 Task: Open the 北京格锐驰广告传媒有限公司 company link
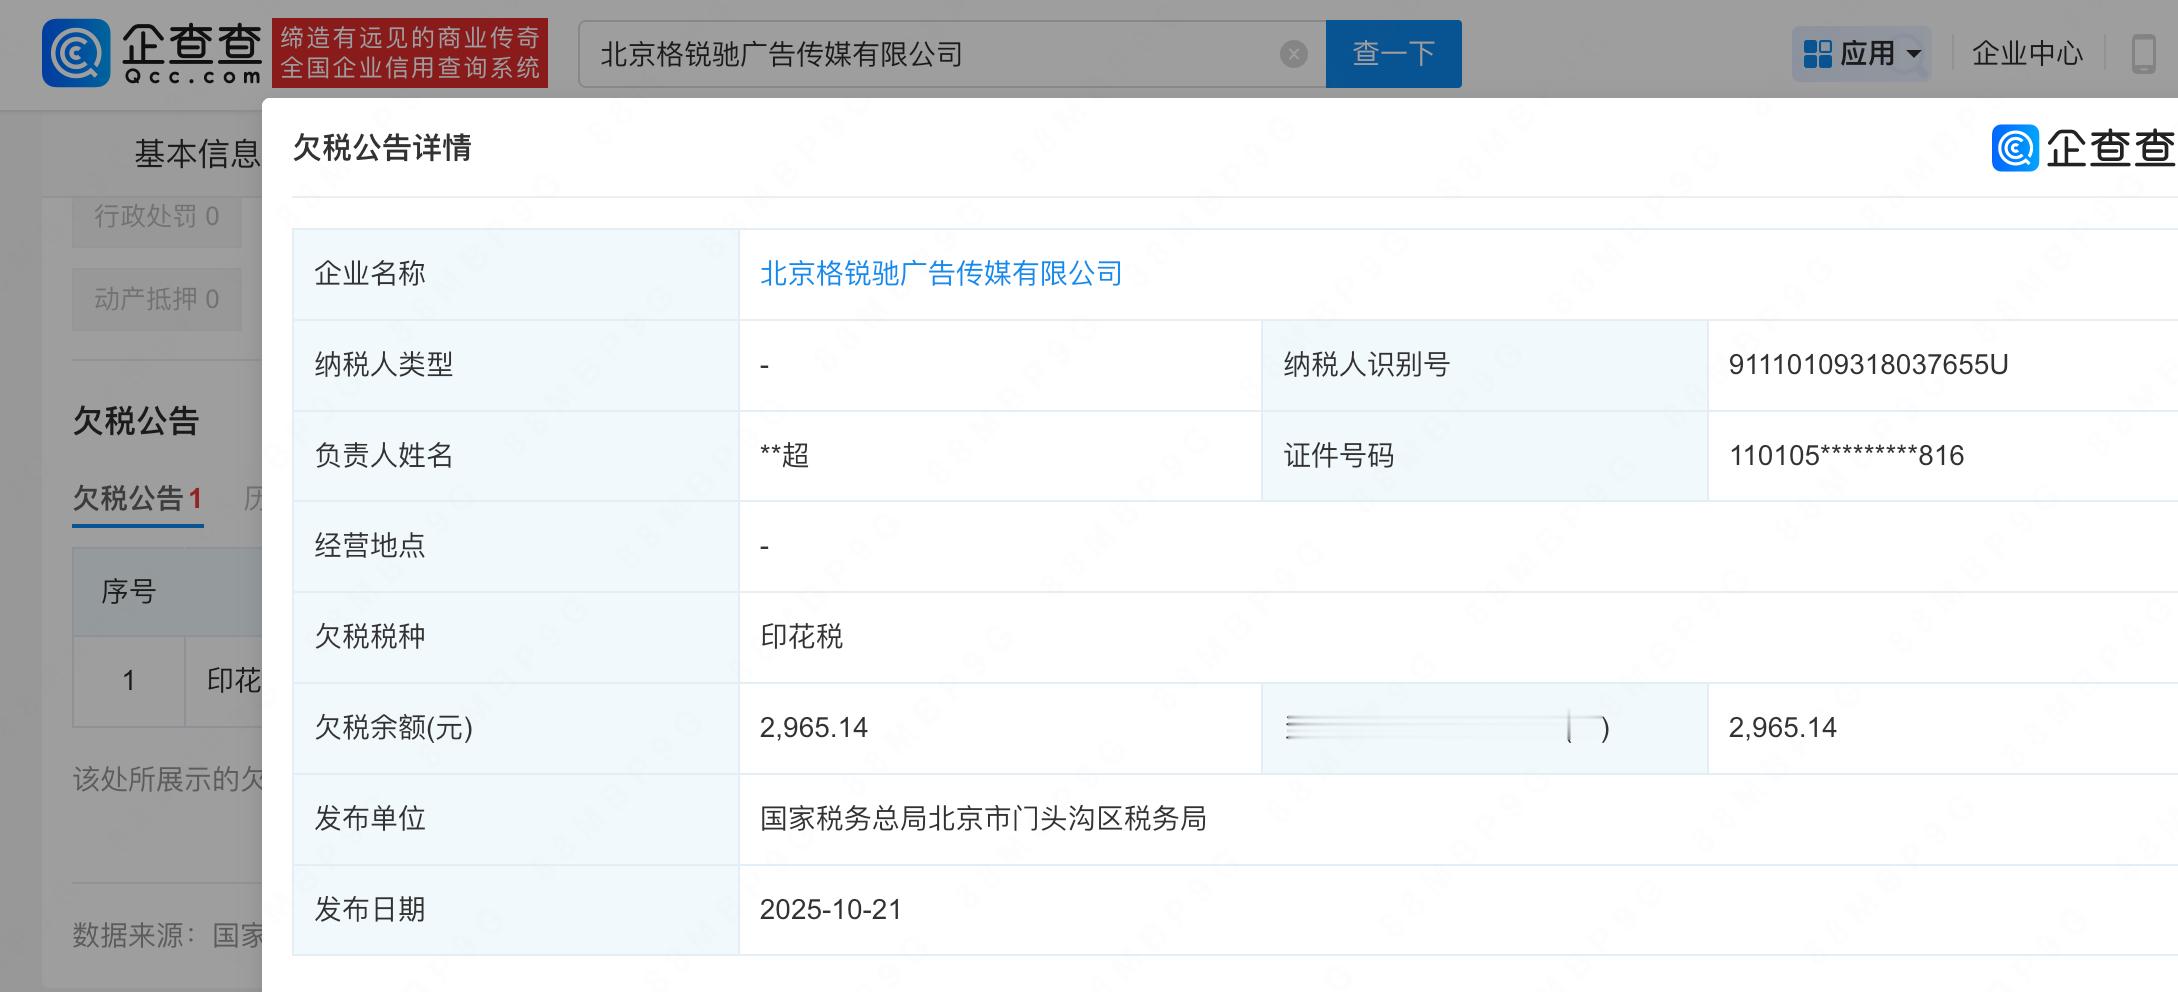[941, 274]
